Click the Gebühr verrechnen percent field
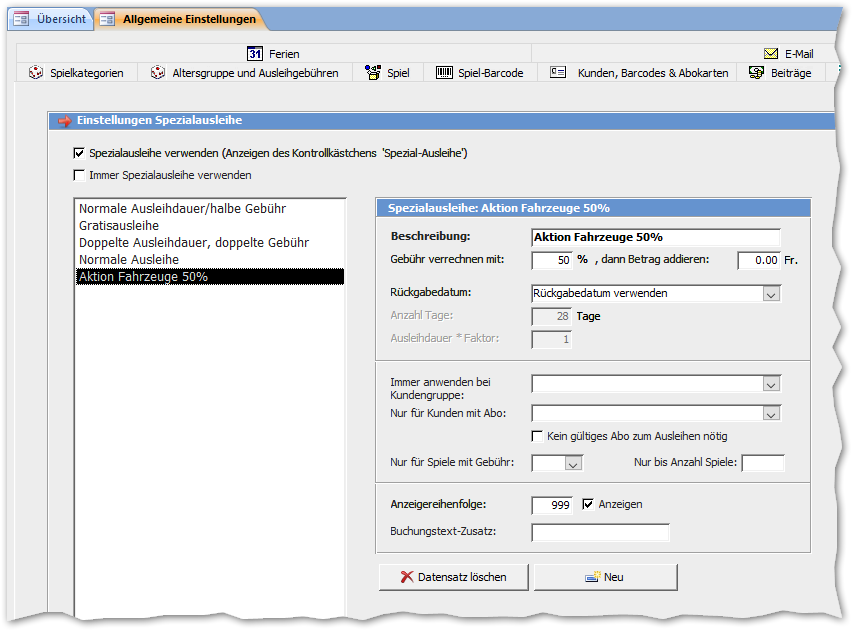This screenshot has height=632, width=854. point(552,260)
